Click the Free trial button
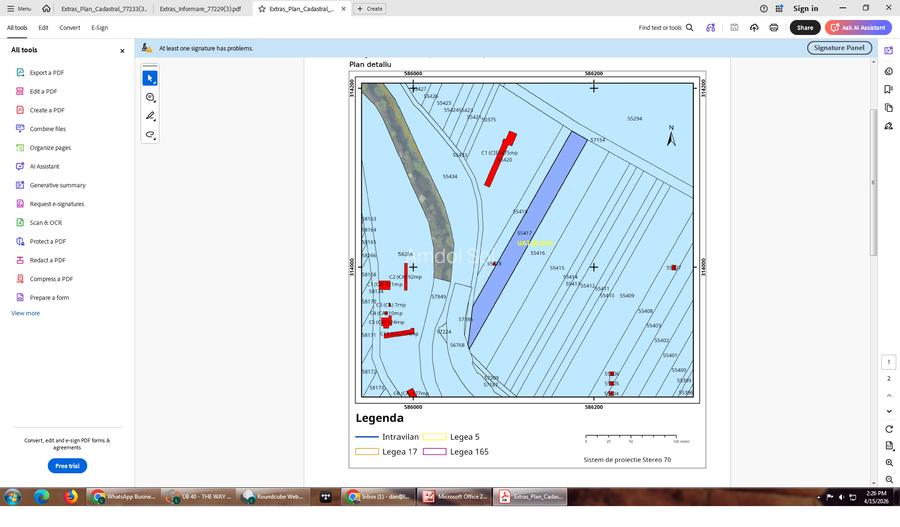The width and height of the screenshot is (900, 527). [x=67, y=466]
